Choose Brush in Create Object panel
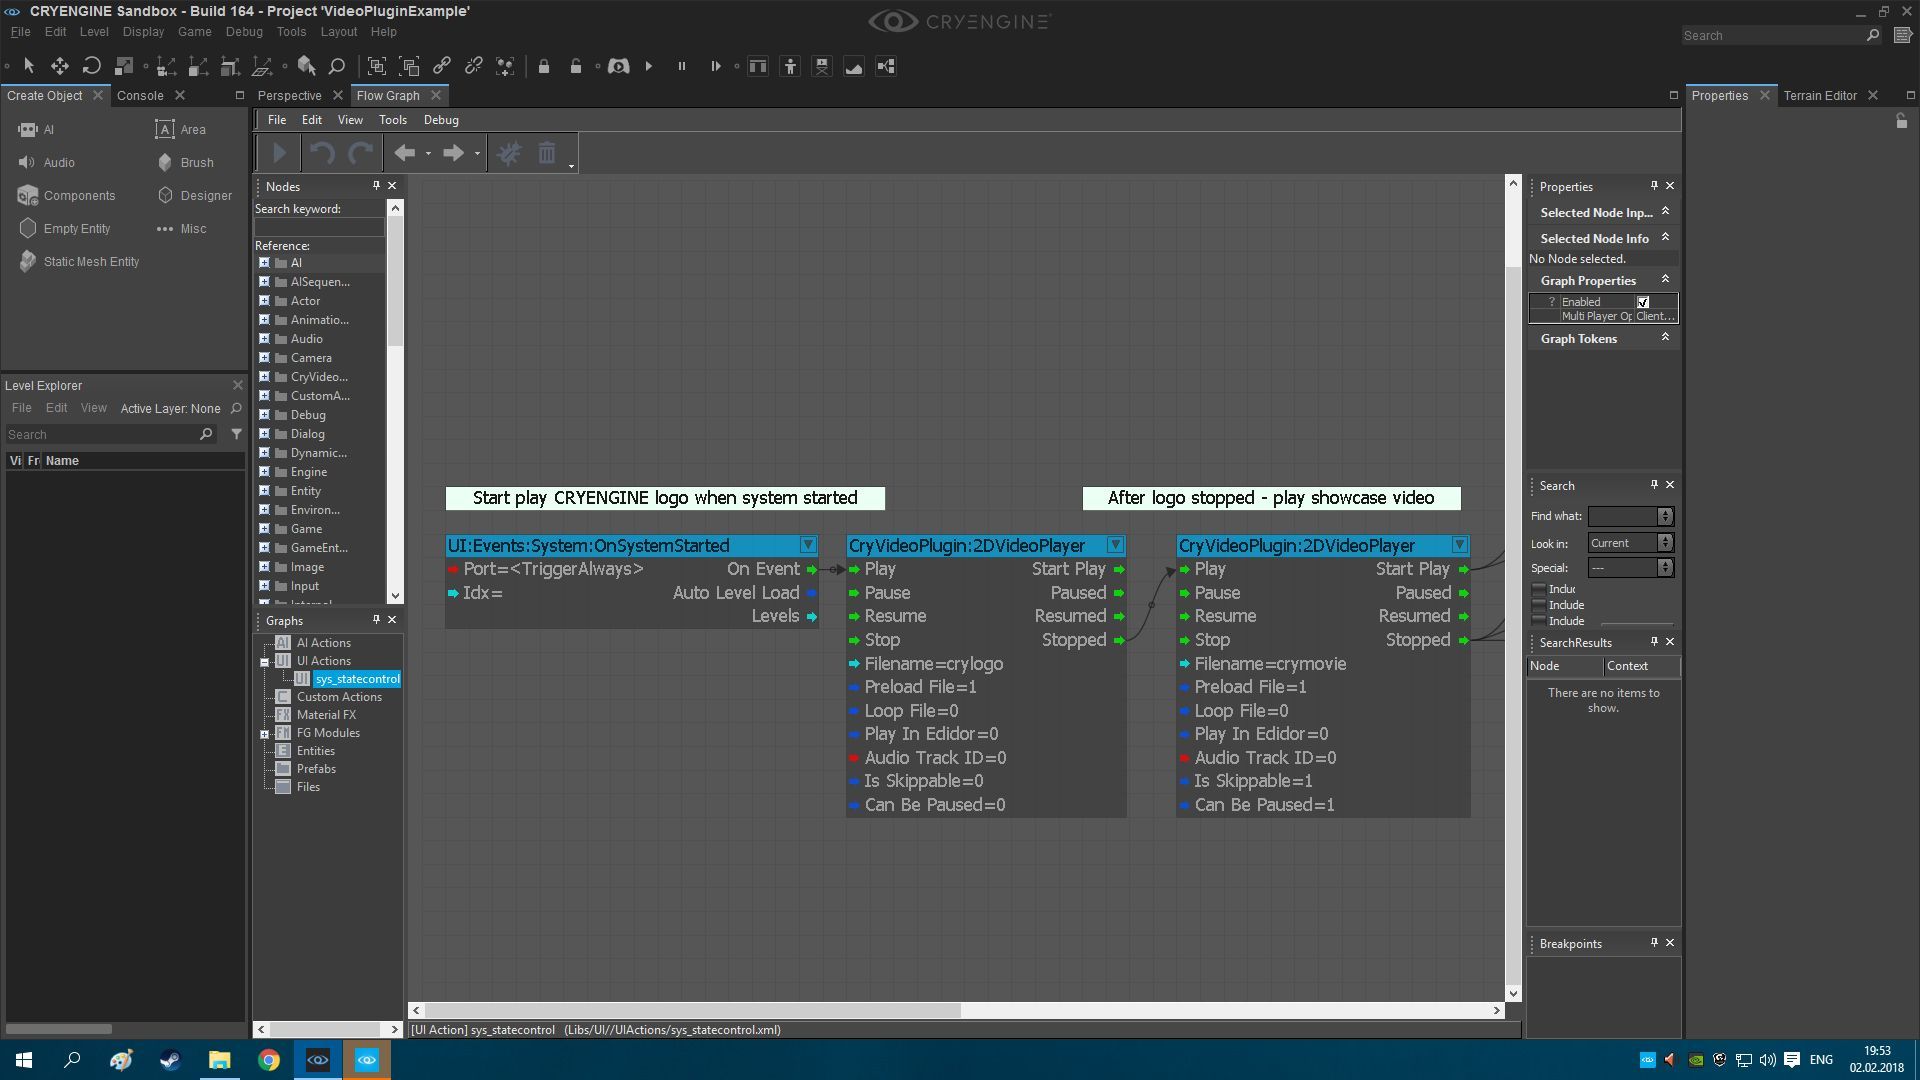 pos(185,163)
